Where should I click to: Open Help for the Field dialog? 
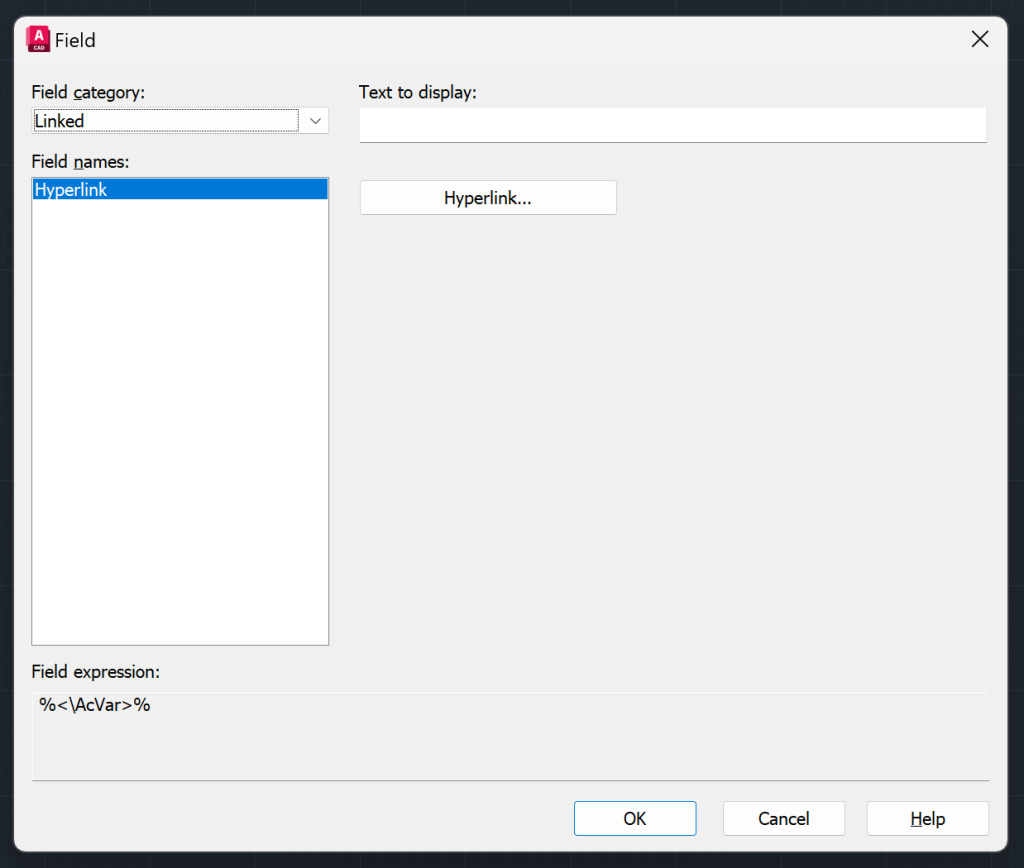point(927,818)
